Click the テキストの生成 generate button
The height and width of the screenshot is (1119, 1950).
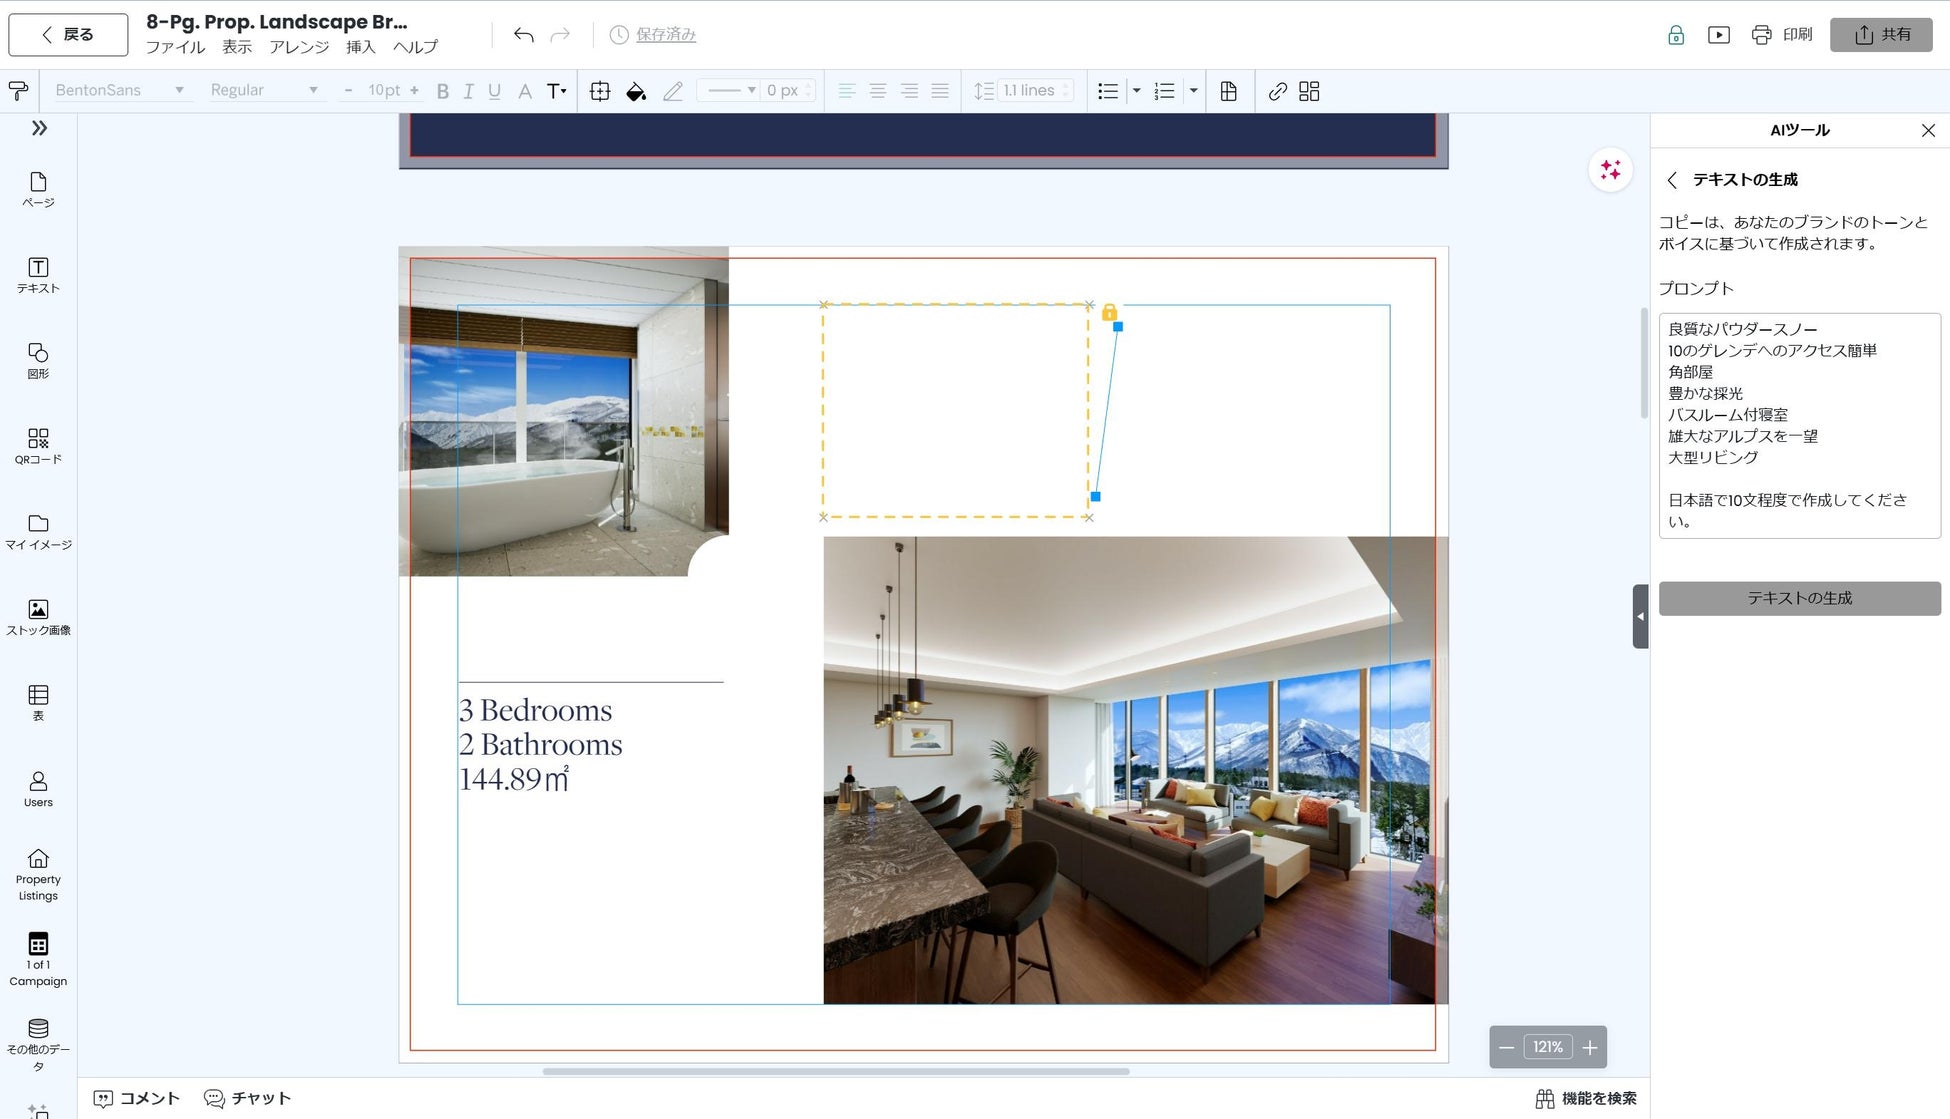pyautogui.click(x=1799, y=598)
